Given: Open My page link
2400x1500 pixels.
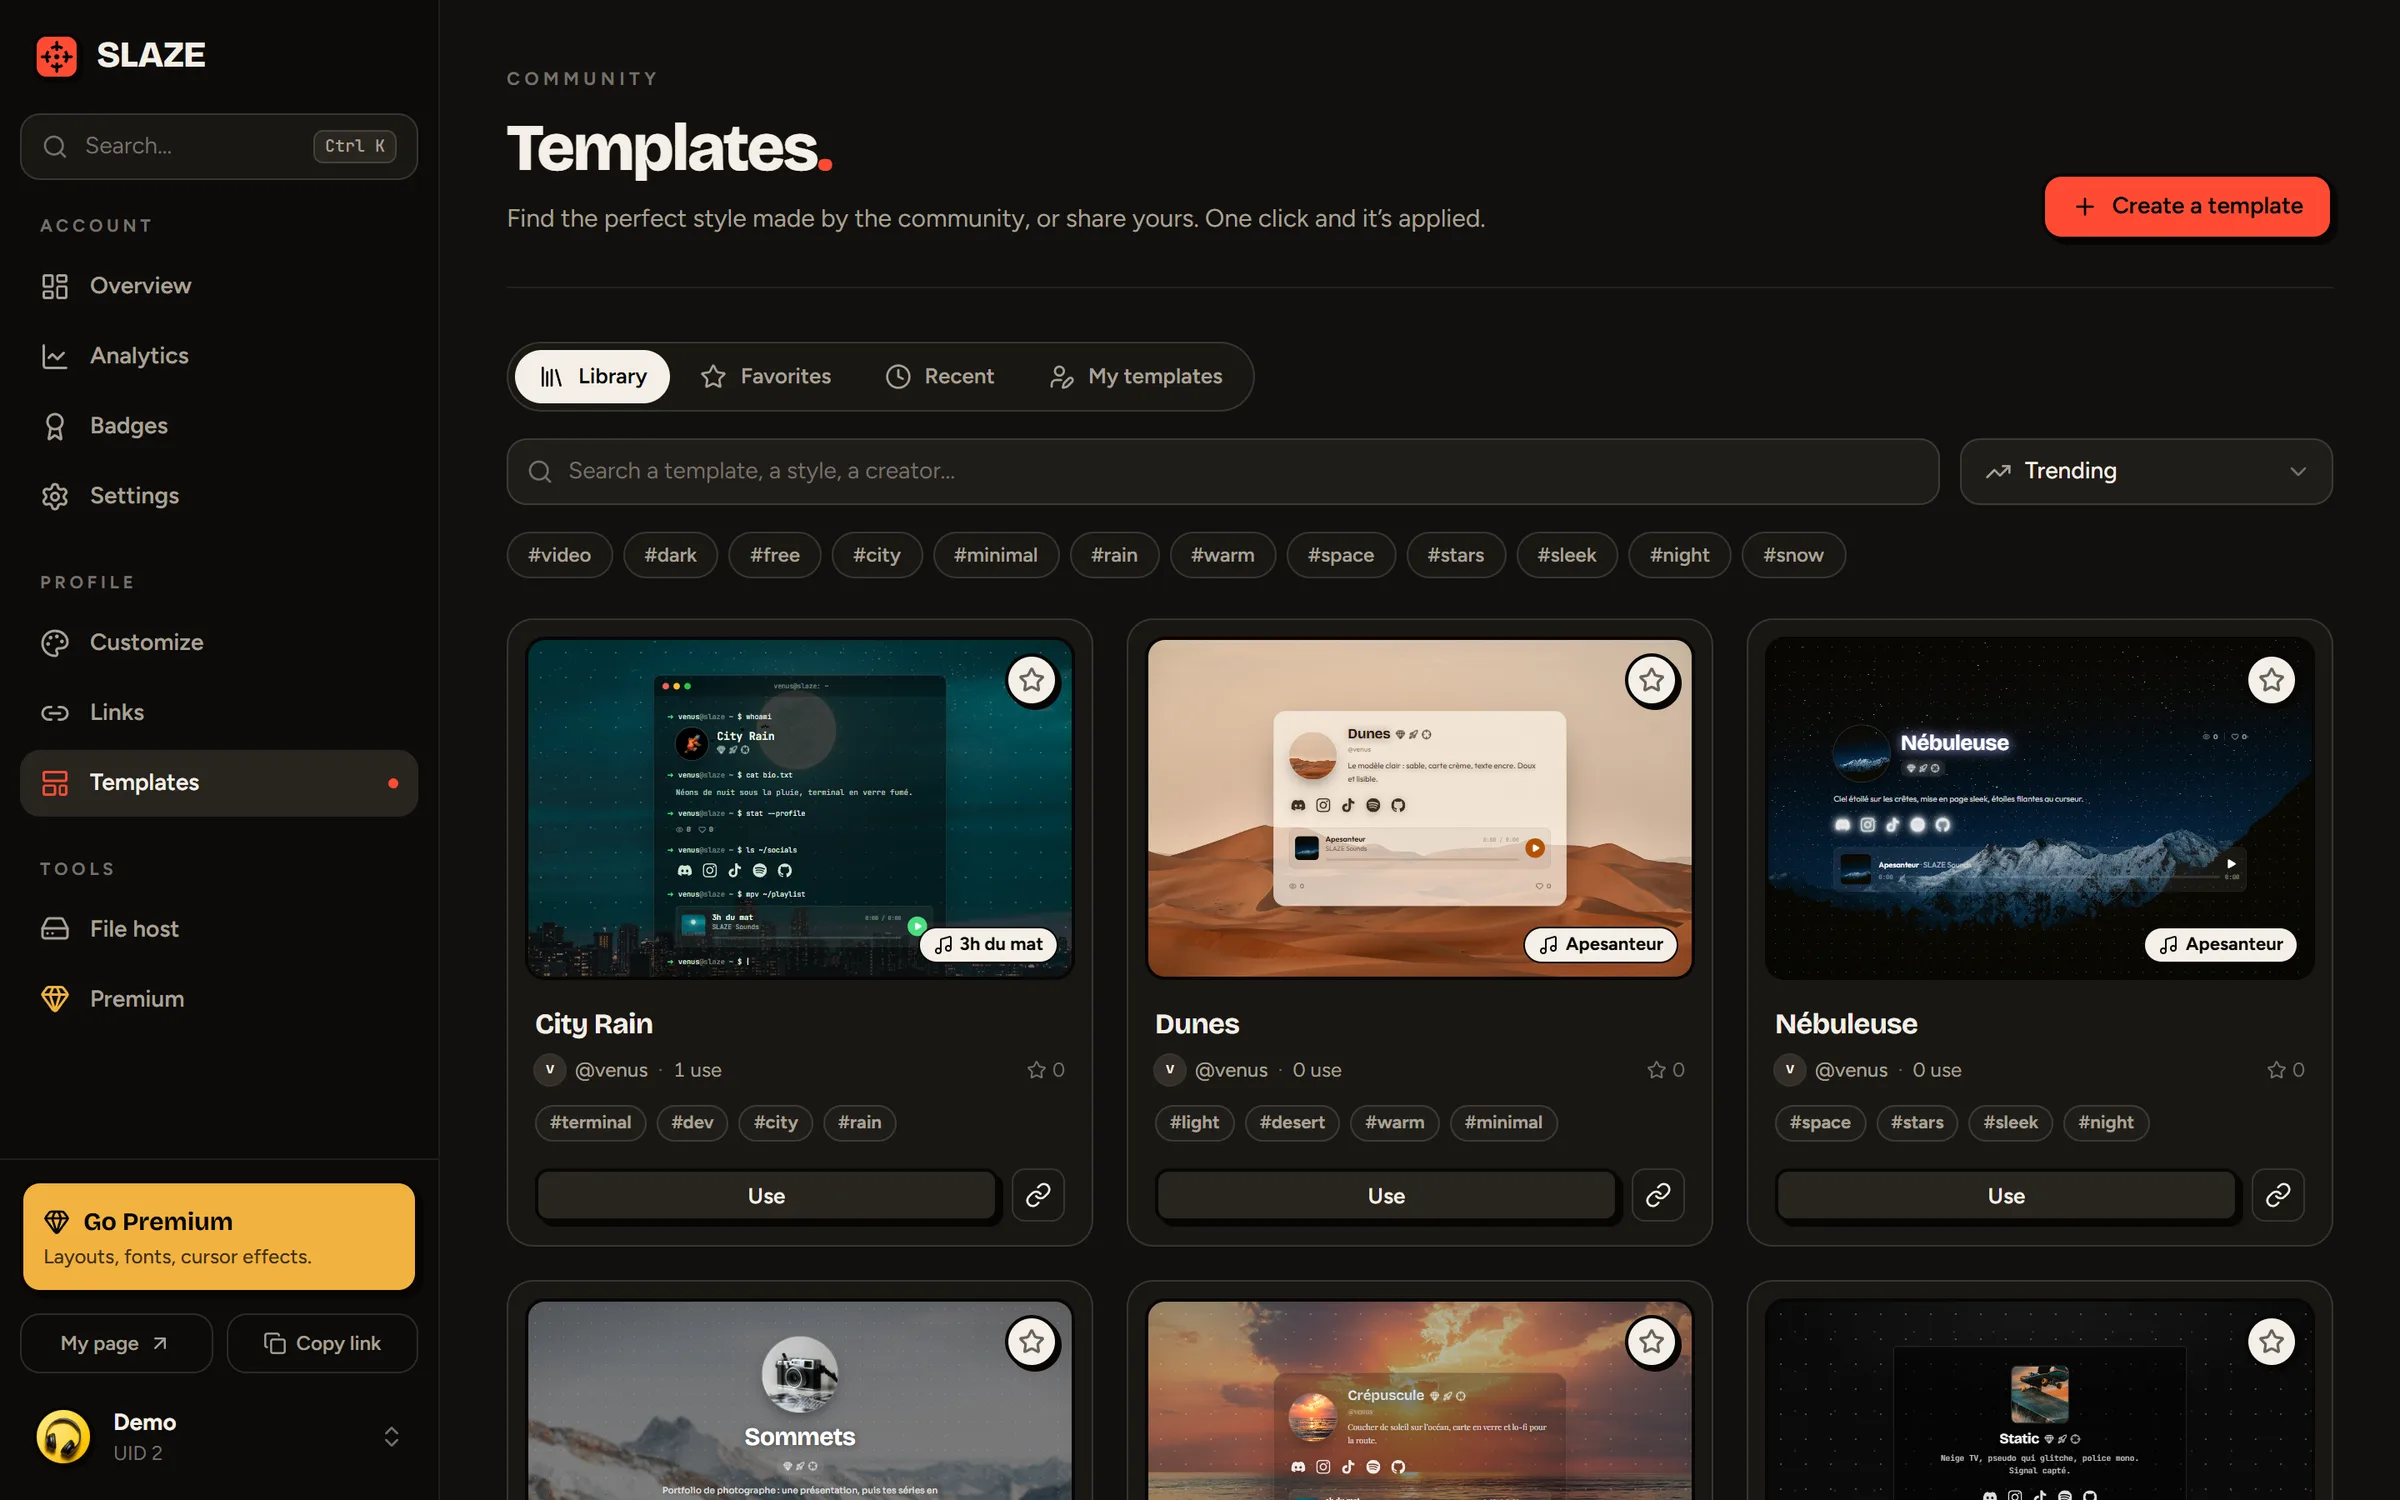Looking at the screenshot, I should [x=116, y=1343].
